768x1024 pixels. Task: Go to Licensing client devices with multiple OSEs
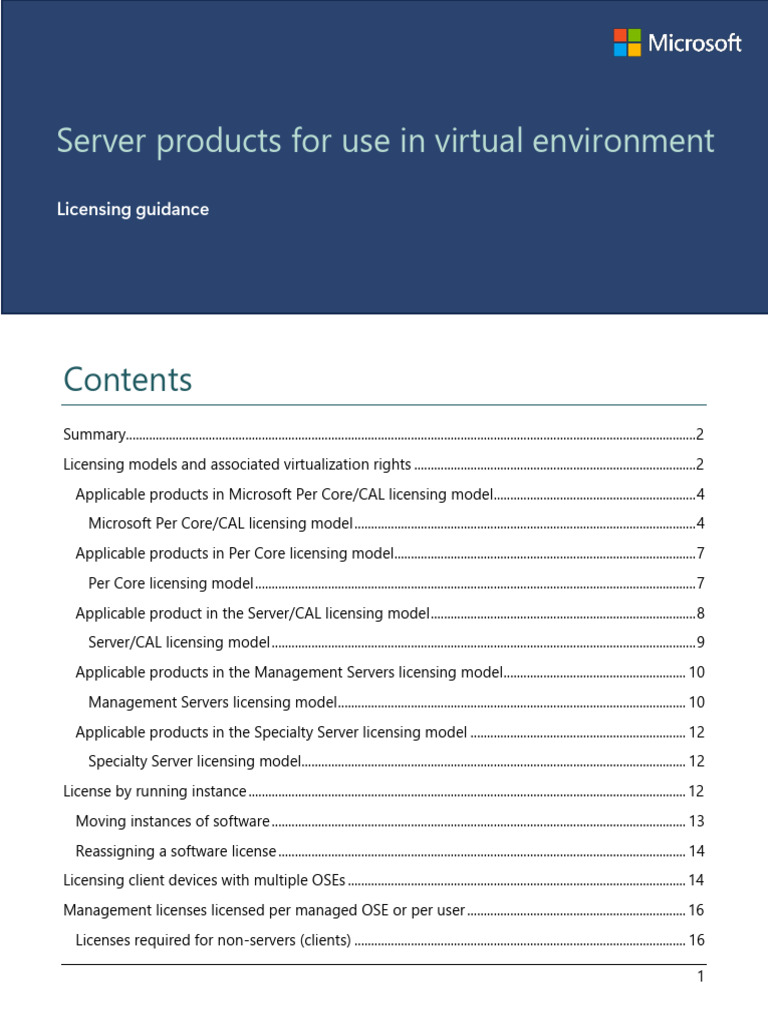(x=383, y=880)
